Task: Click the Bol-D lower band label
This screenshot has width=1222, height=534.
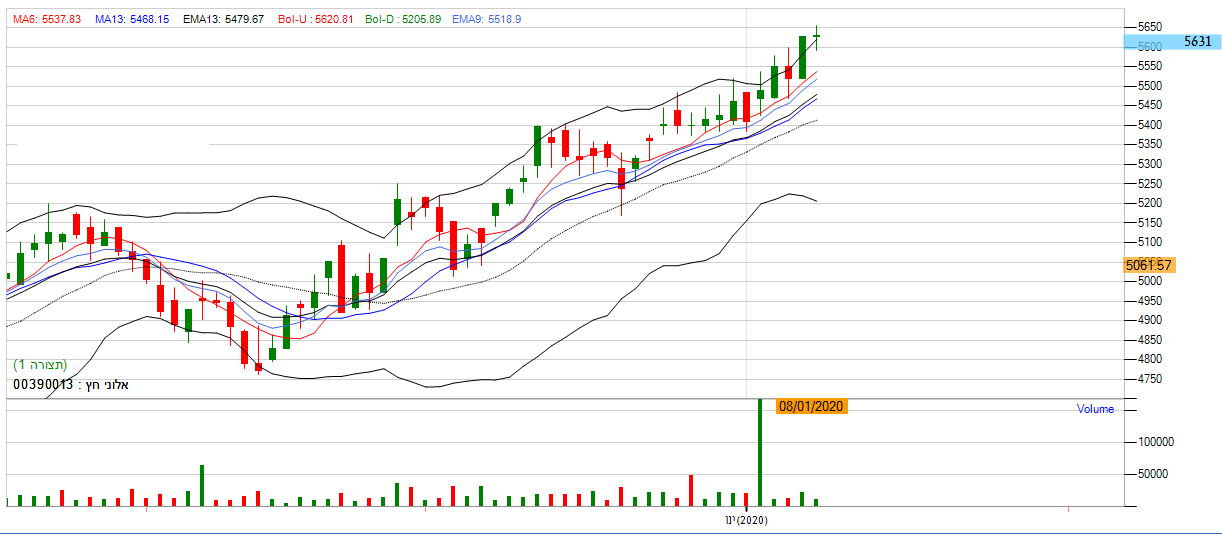Action: [x=403, y=19]
